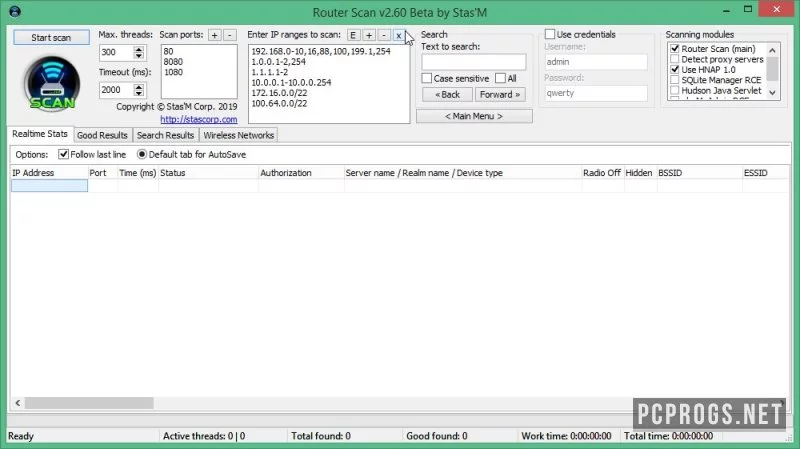Image resolution: width=800 pixels, height=449 pixels.
Task: Click the Password field showing qwerty
Action: (x=596, y=93)
